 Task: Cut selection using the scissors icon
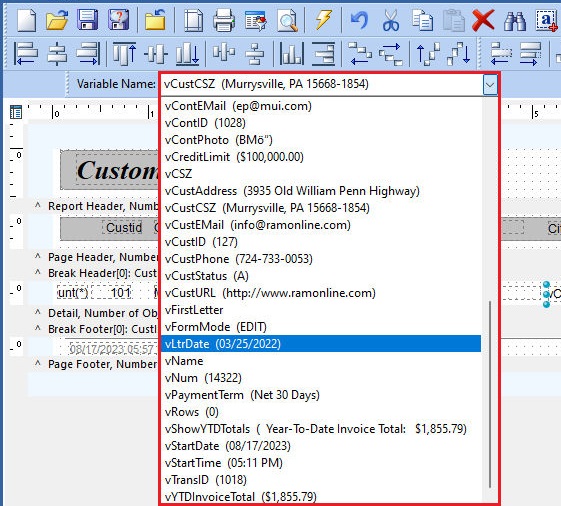click(x=391, y=20)
